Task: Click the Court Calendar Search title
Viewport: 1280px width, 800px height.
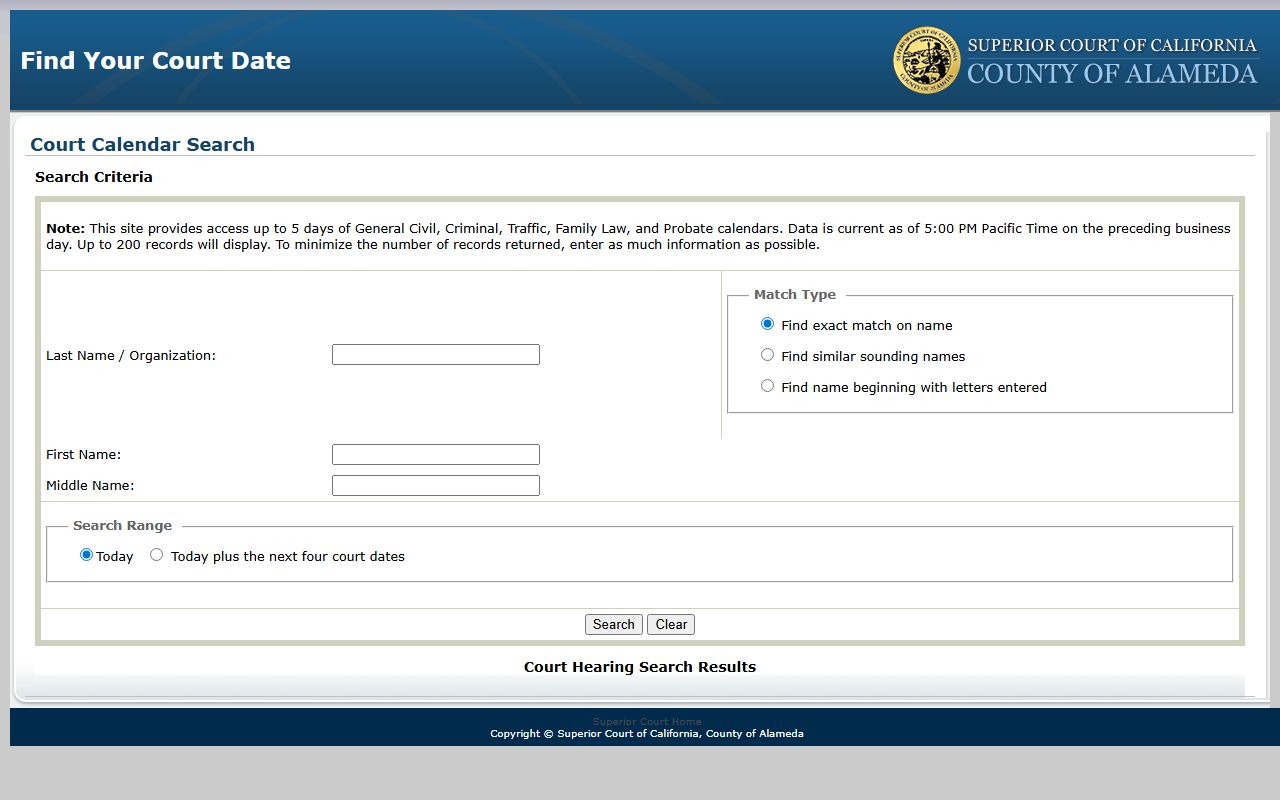Action: coord(143,144)
